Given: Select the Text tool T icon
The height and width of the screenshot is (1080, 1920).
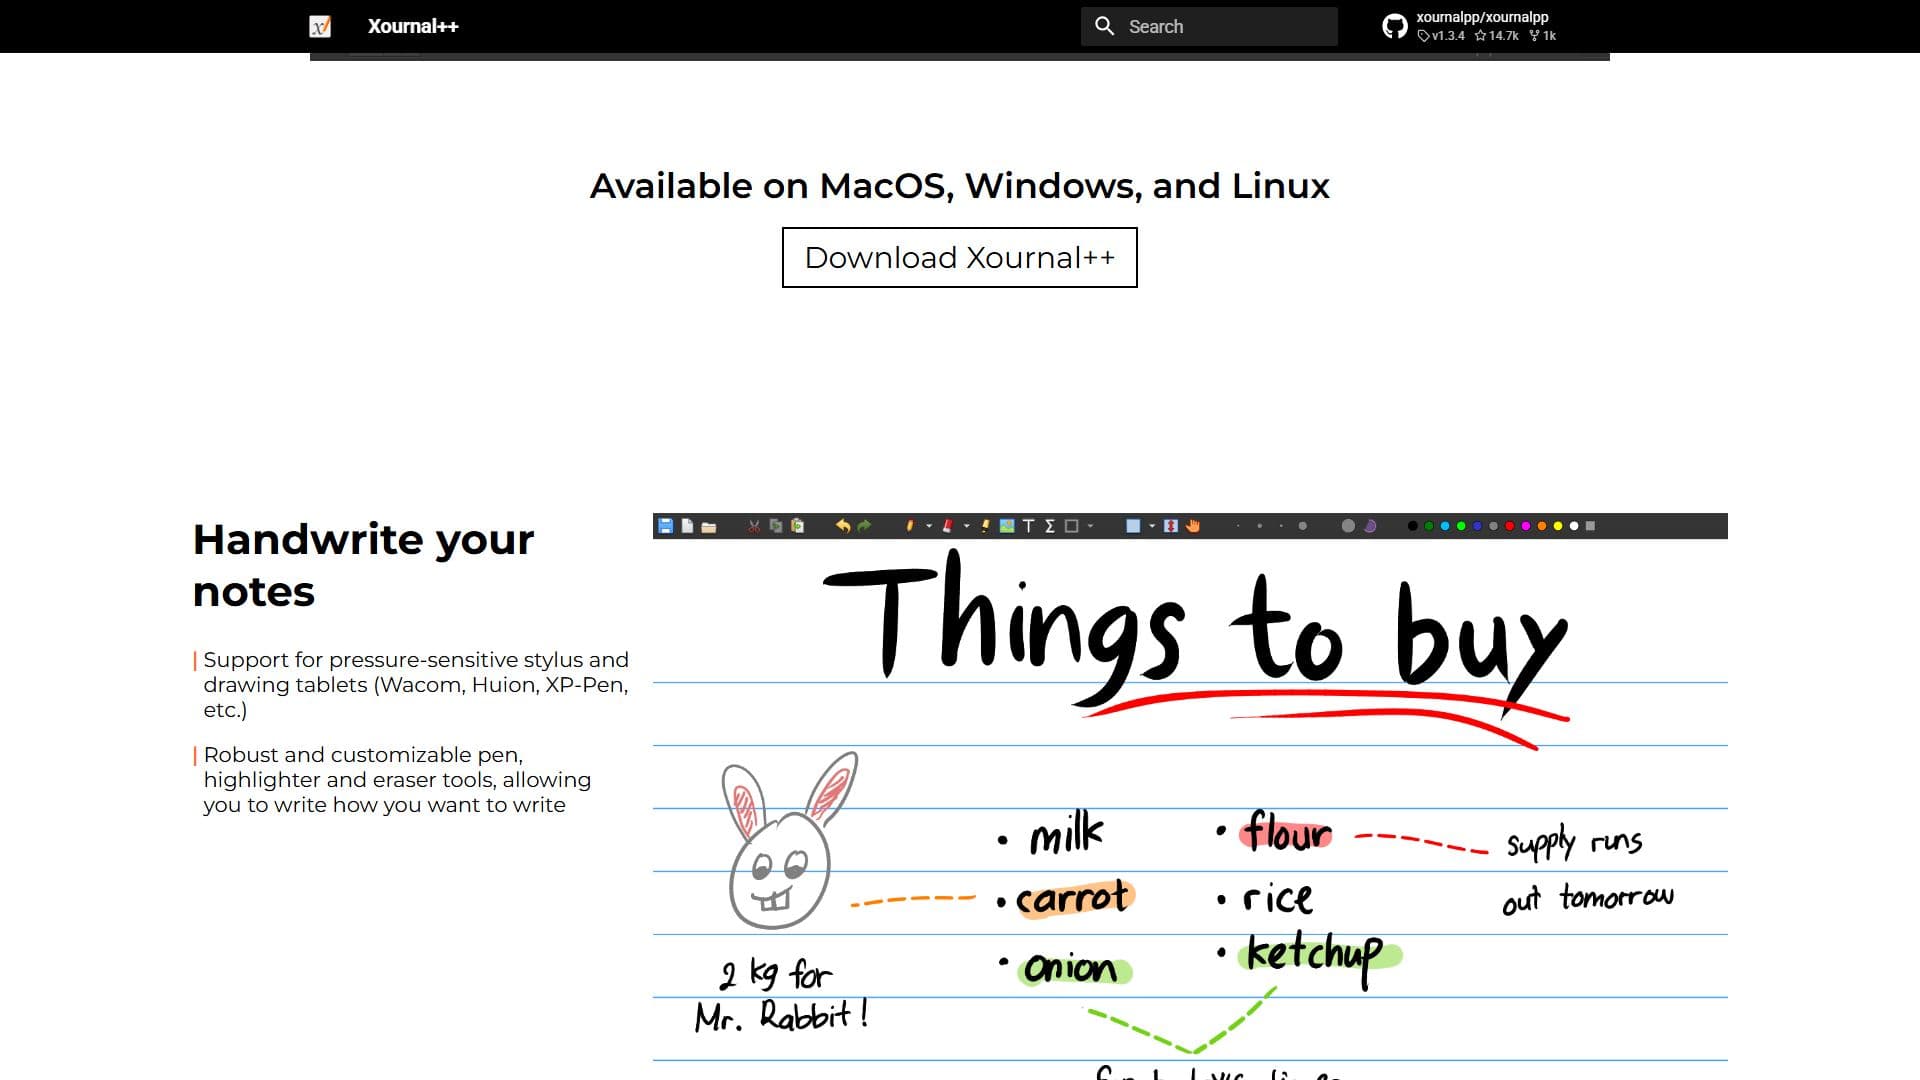Looking at the screenshot, I should point(1028,526).
